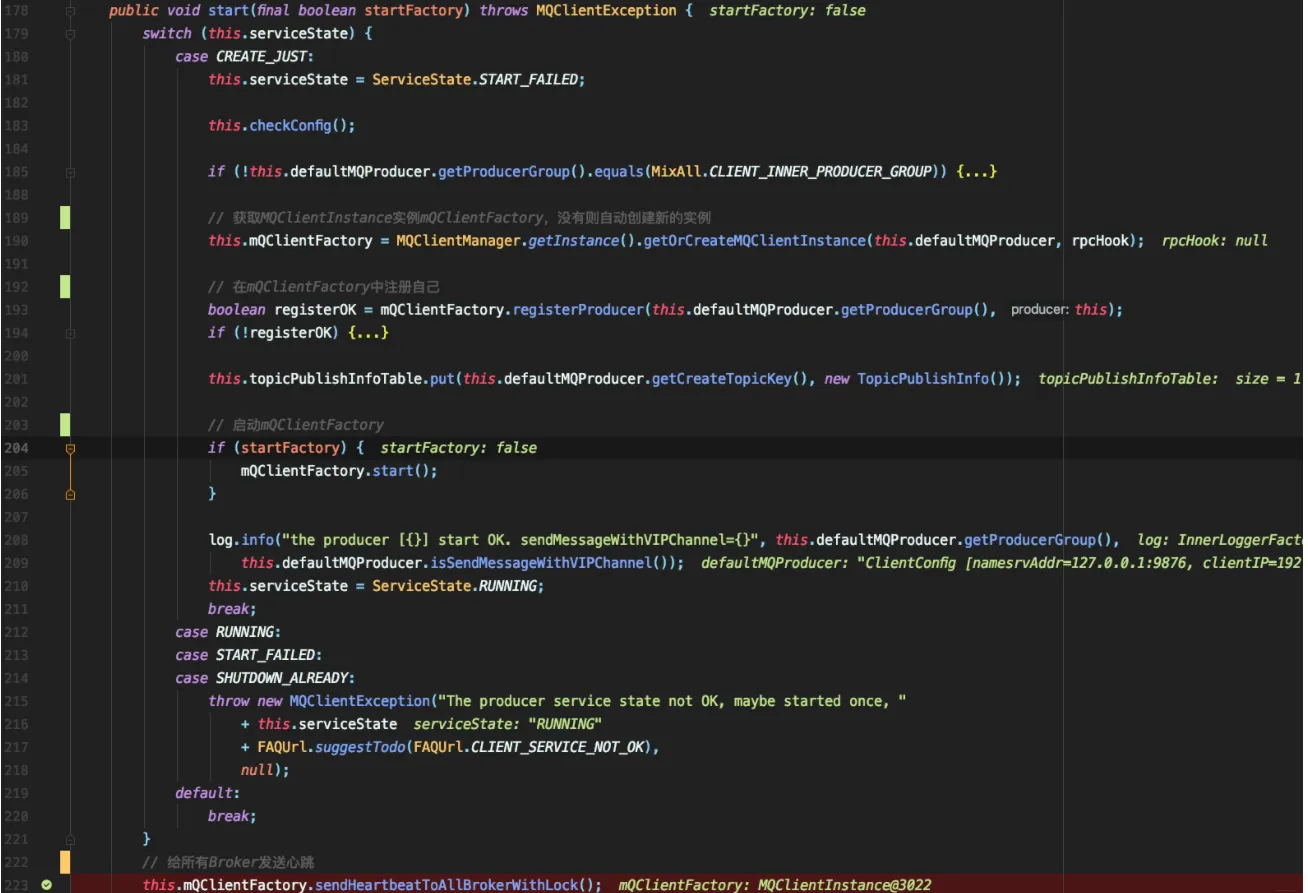Click the 'case RUNNING:' label
The image size is (1308, 893).
[228, 632]
